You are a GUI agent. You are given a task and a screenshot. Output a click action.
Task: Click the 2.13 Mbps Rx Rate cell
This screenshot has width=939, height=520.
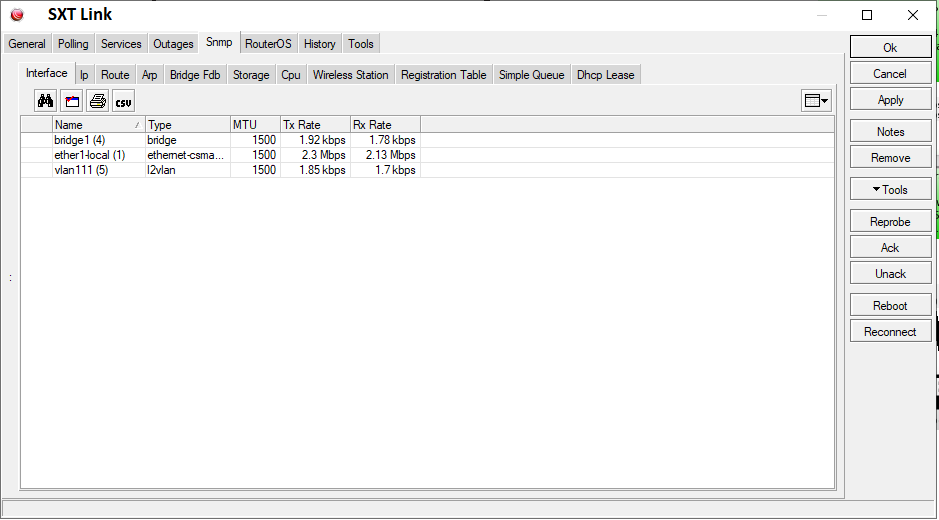pos(386,155)
